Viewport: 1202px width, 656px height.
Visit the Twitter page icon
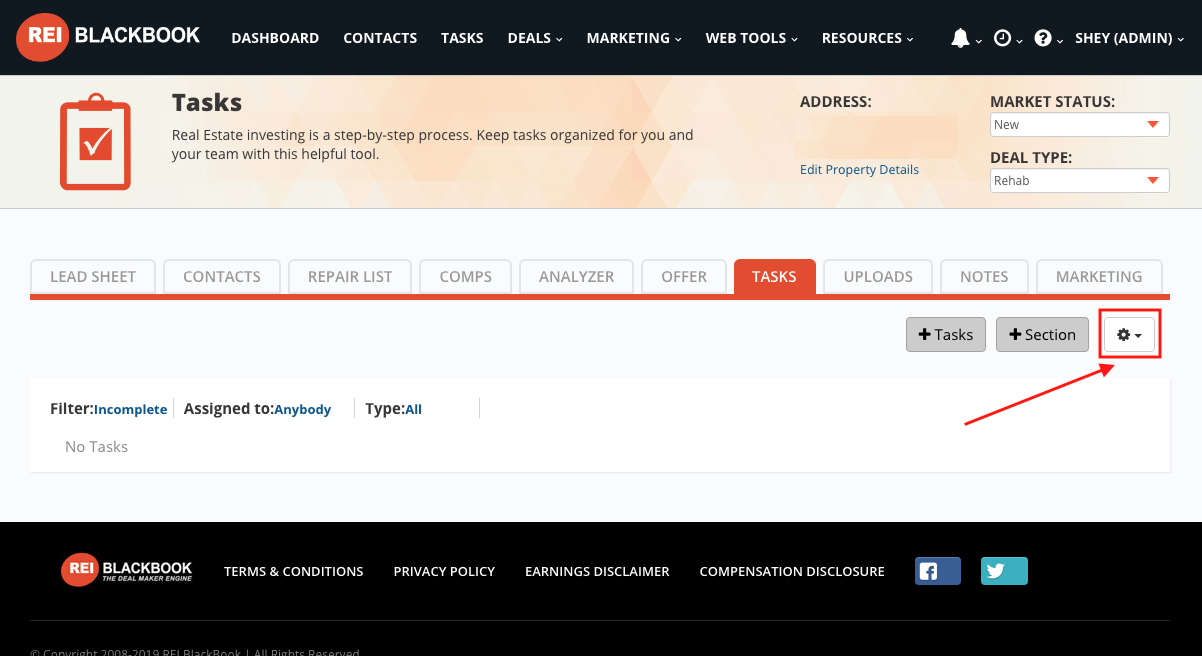pyautogui.click(x=1004, y=571)
